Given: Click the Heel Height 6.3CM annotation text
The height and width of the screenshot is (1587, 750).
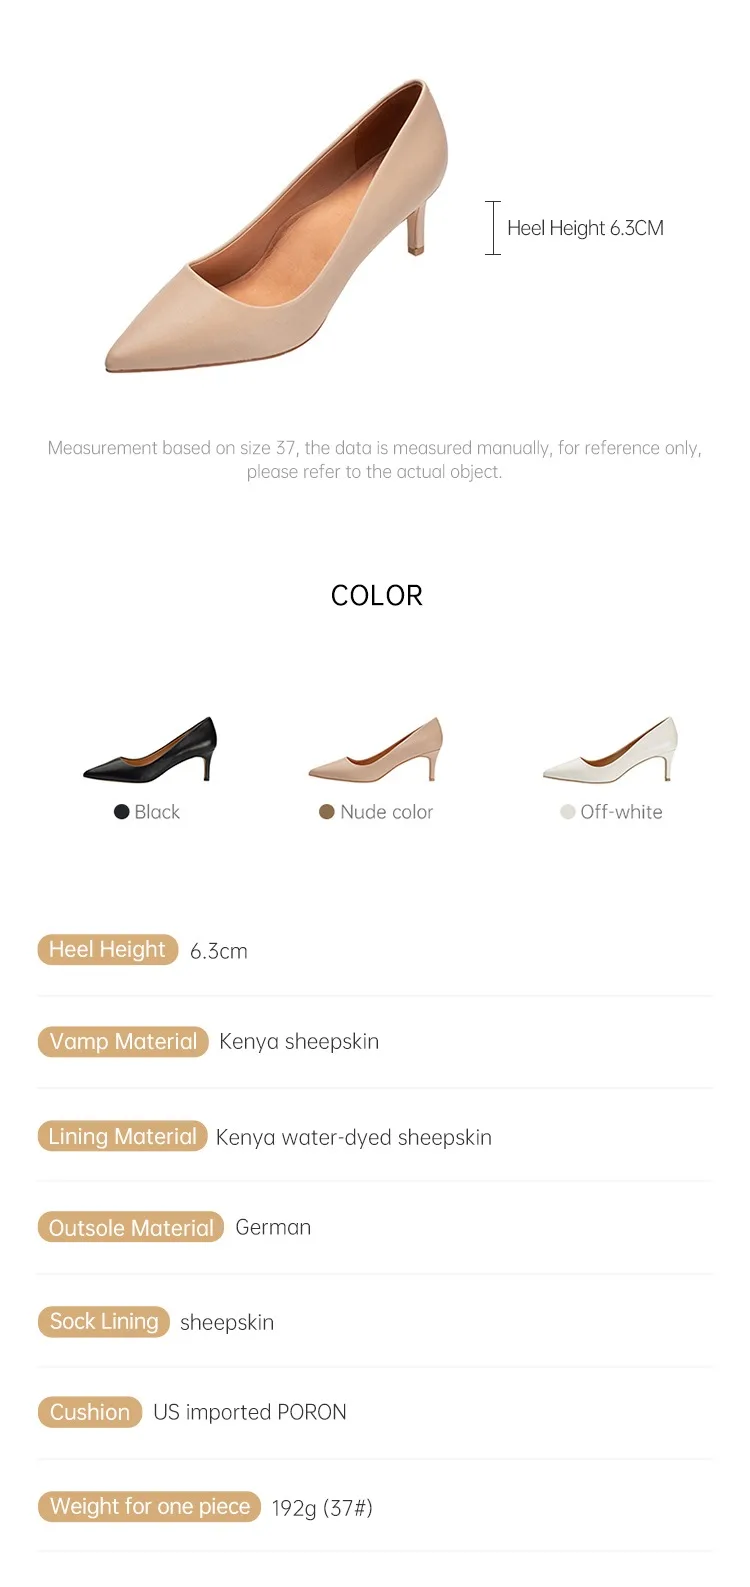Looking at the screenshot, I should click(x=585, y=228).
